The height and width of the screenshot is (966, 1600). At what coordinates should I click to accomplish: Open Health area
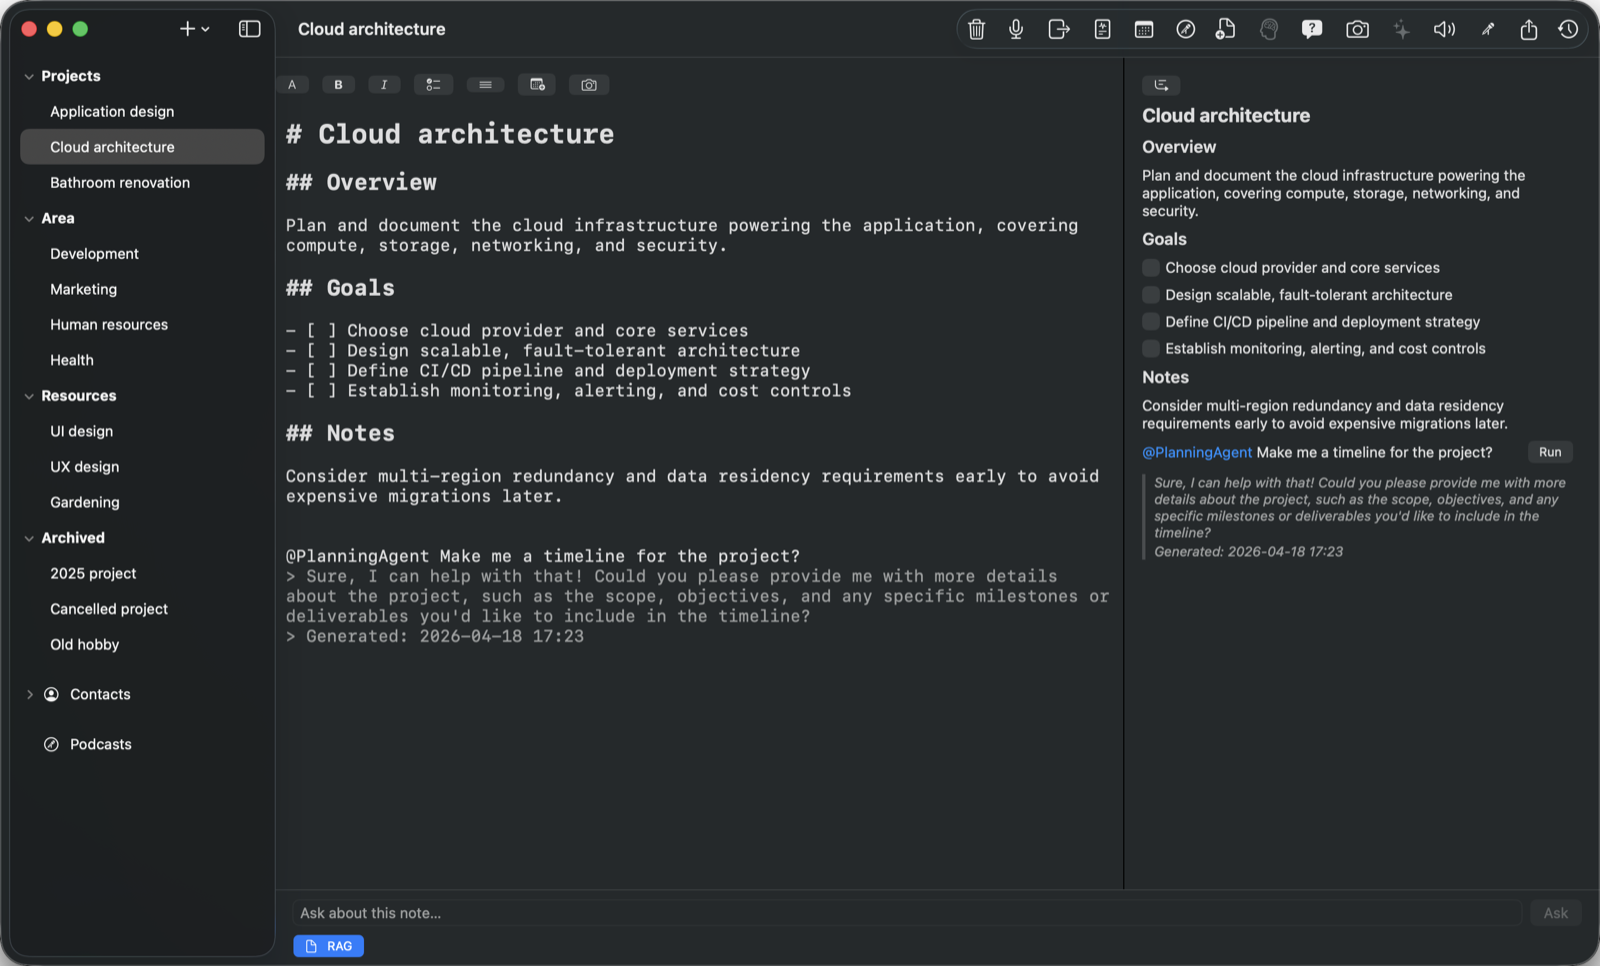[142, 360]
